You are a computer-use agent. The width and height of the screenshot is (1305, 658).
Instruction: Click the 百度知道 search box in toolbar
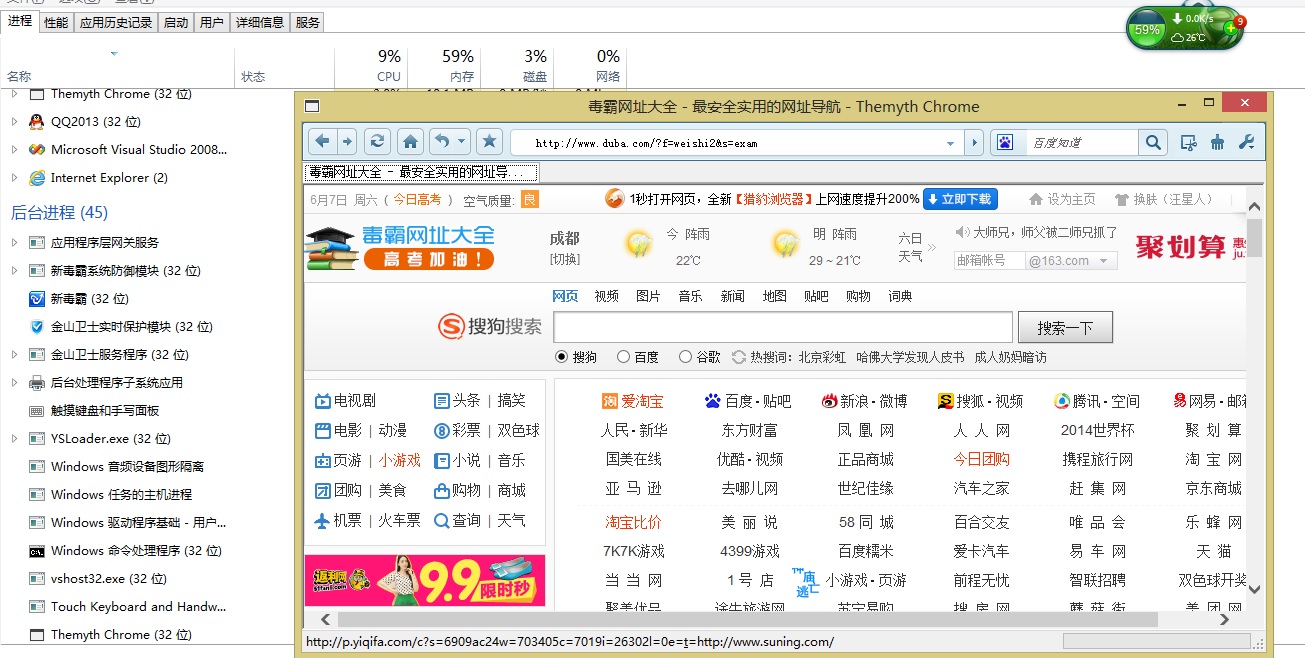(1082, 143)
